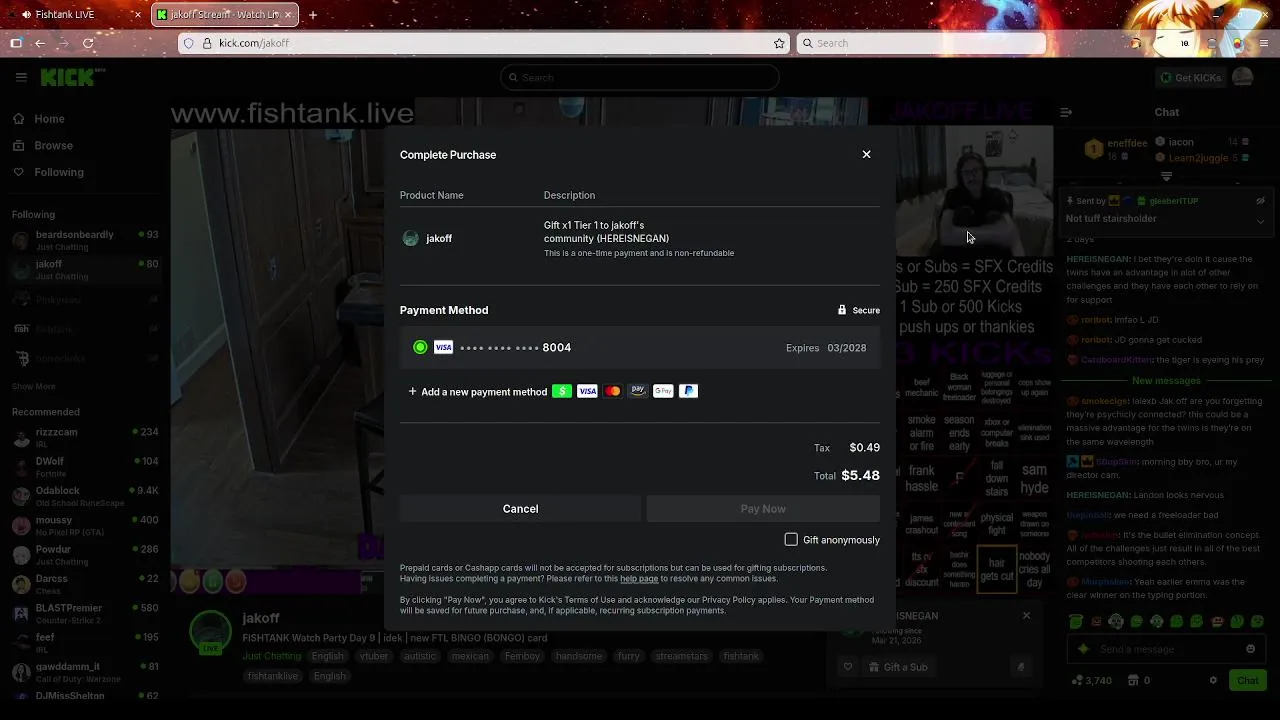
Task: Open the user profile avatar menu
Action: 1243,77
